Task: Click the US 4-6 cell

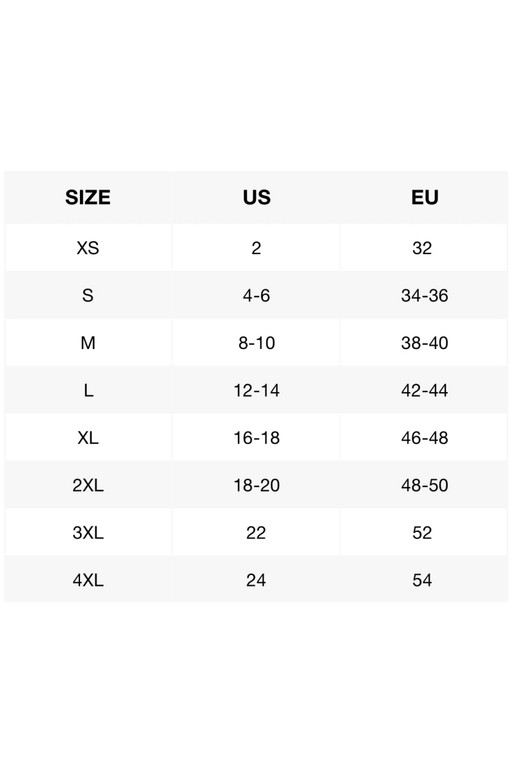Action: [x=256, y=296]
